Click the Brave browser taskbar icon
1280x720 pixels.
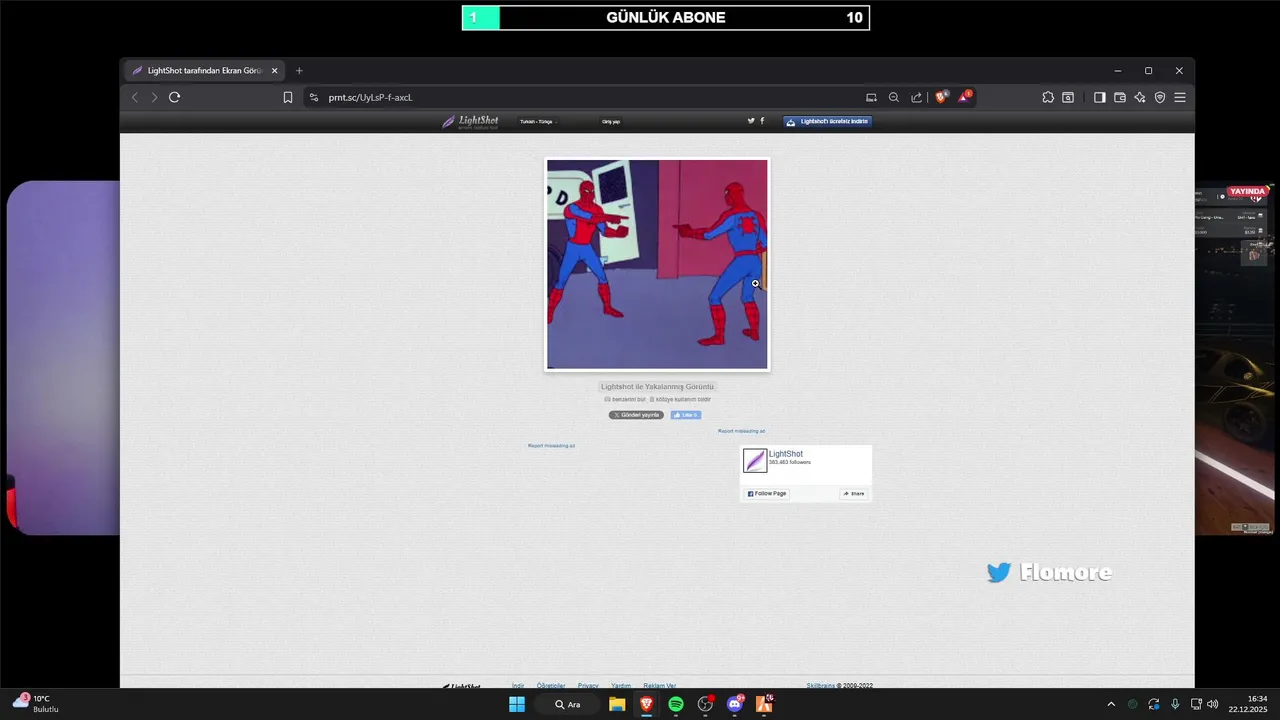(x=646, y=704)
